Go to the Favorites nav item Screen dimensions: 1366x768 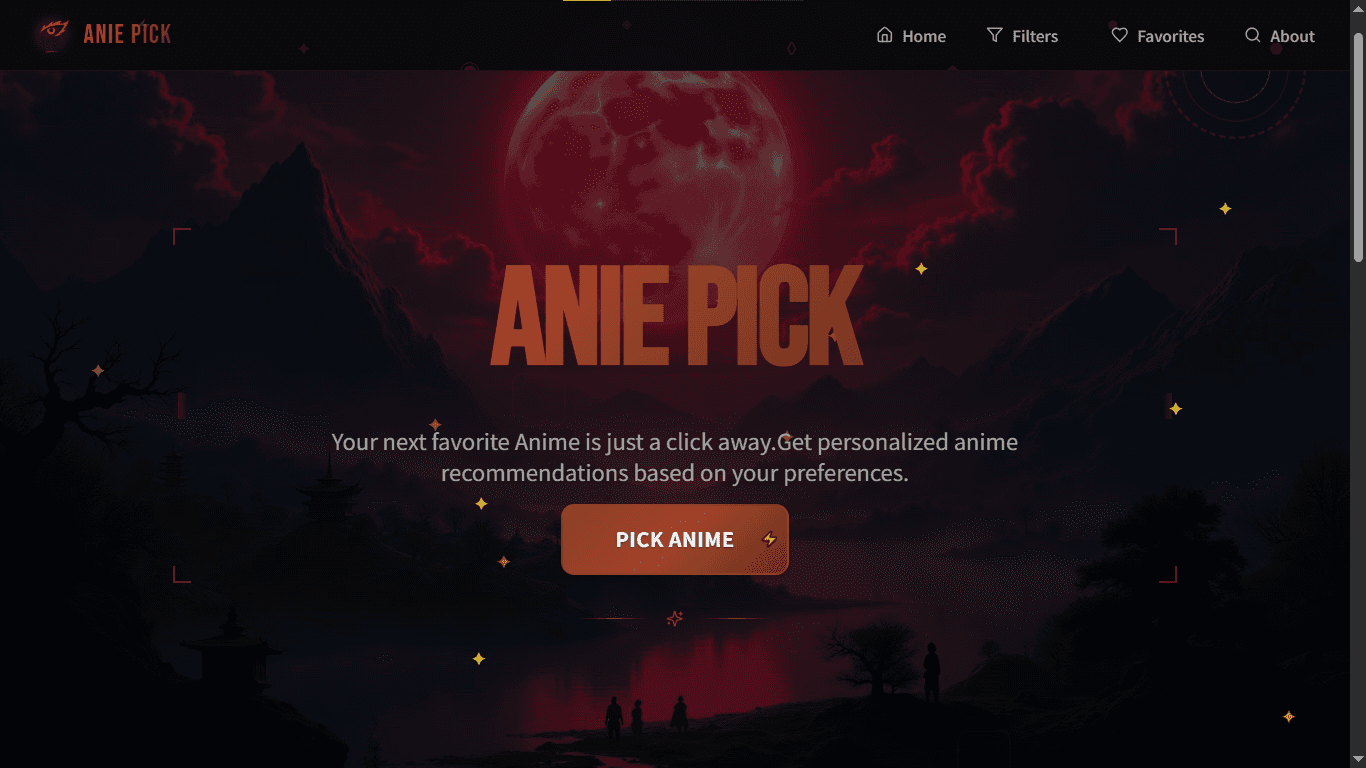pyautogui.click(x=1158, y=36)
